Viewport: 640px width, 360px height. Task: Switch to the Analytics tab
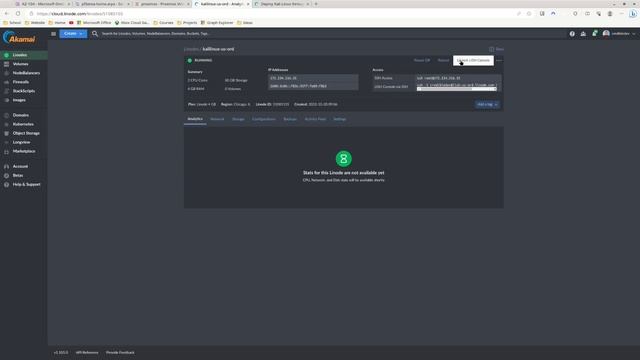pos(195,119)
